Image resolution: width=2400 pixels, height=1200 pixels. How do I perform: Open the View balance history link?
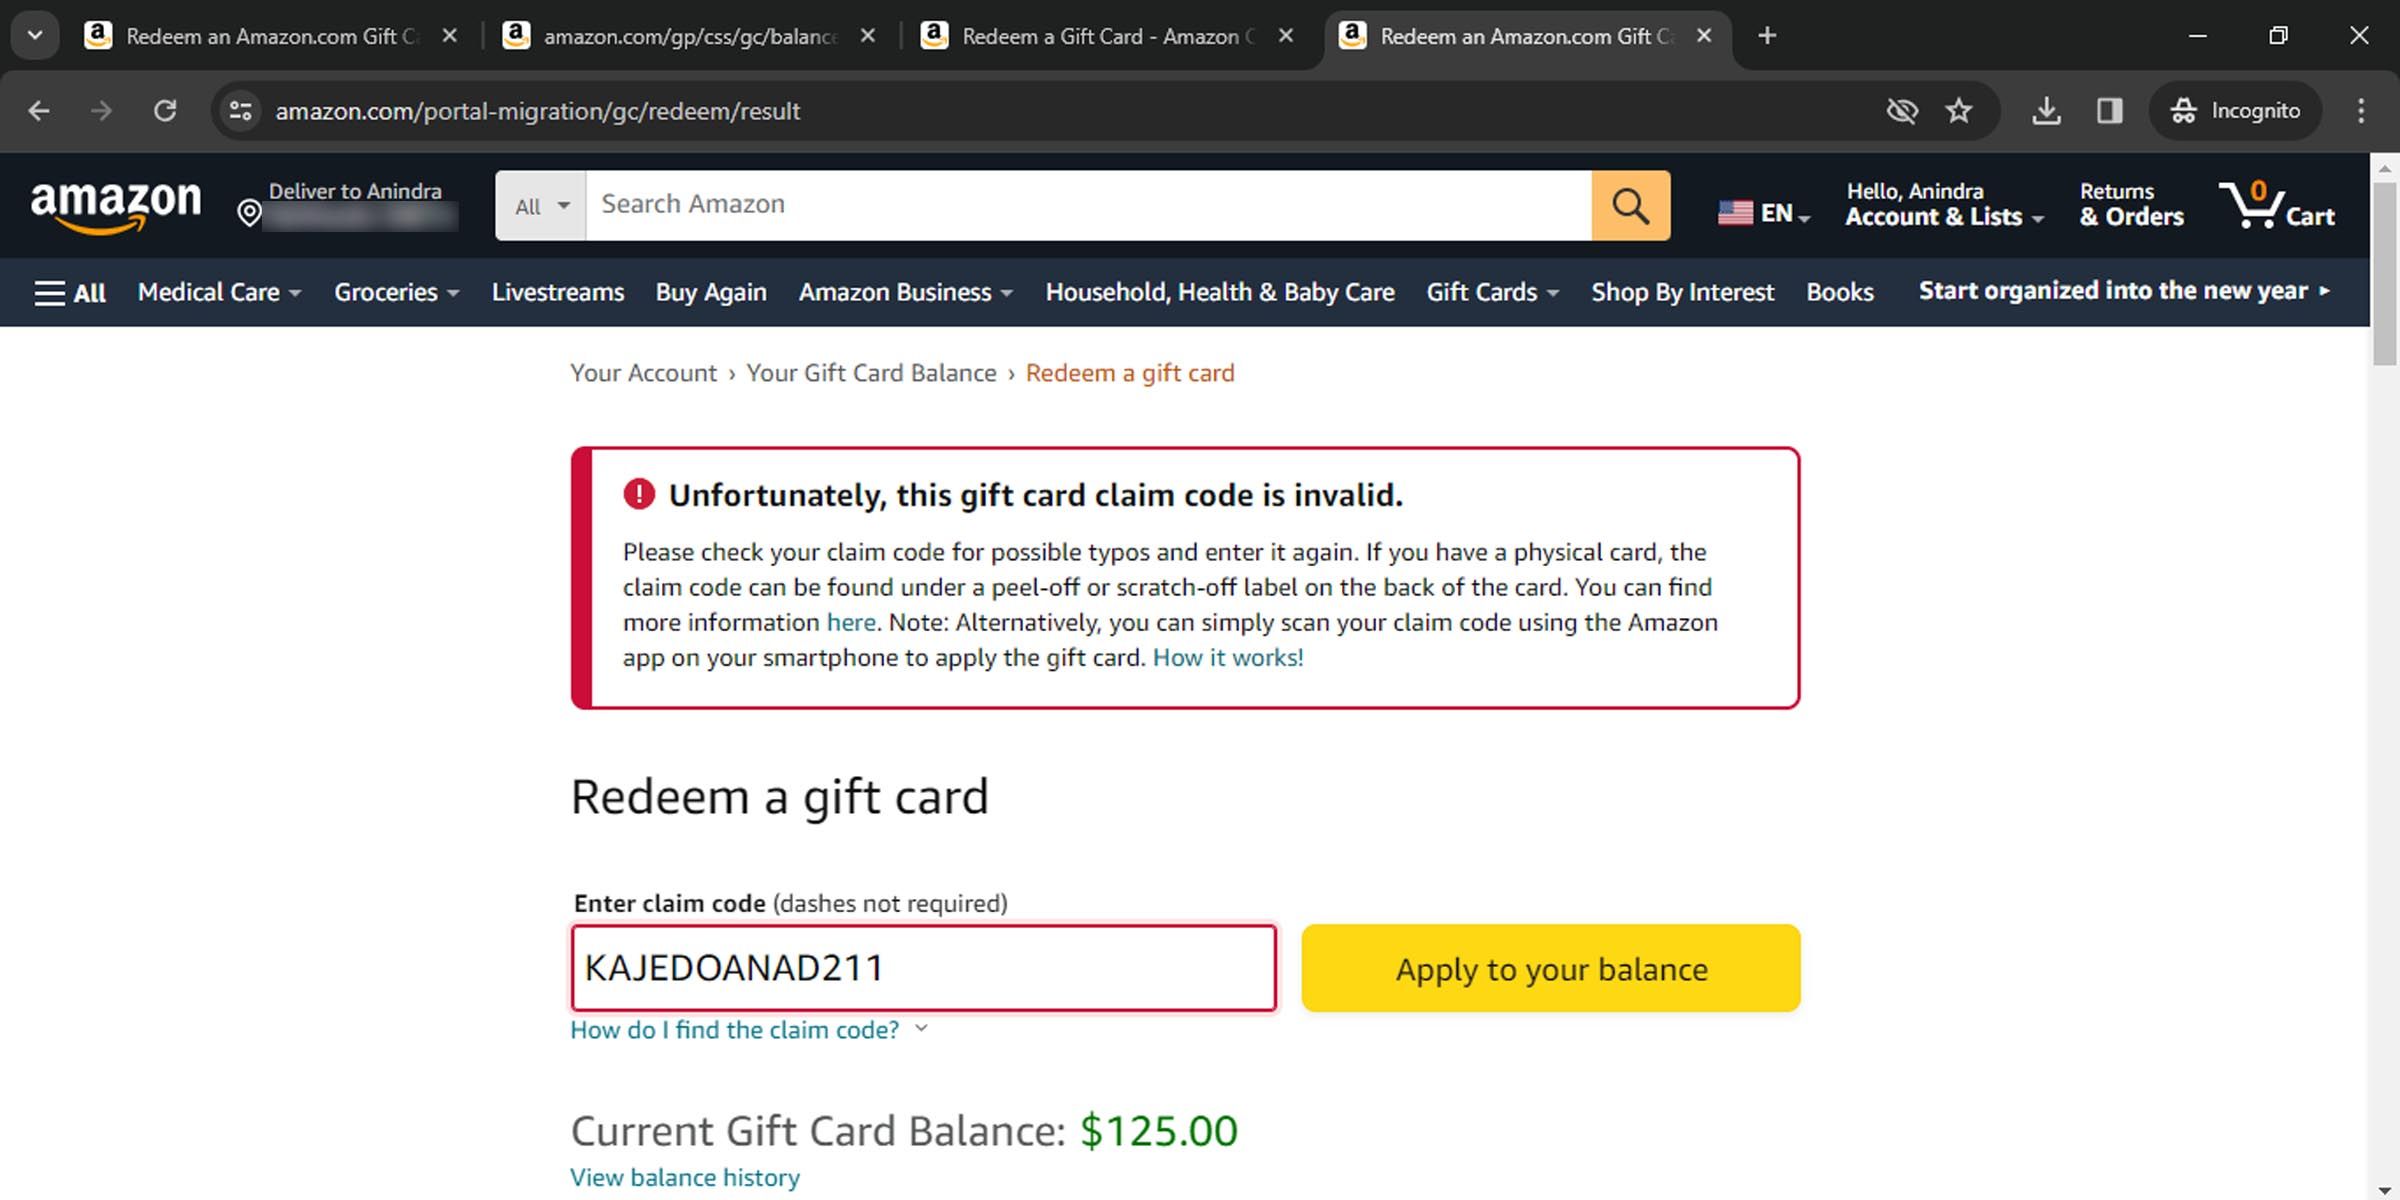[x=685, y=1178]
